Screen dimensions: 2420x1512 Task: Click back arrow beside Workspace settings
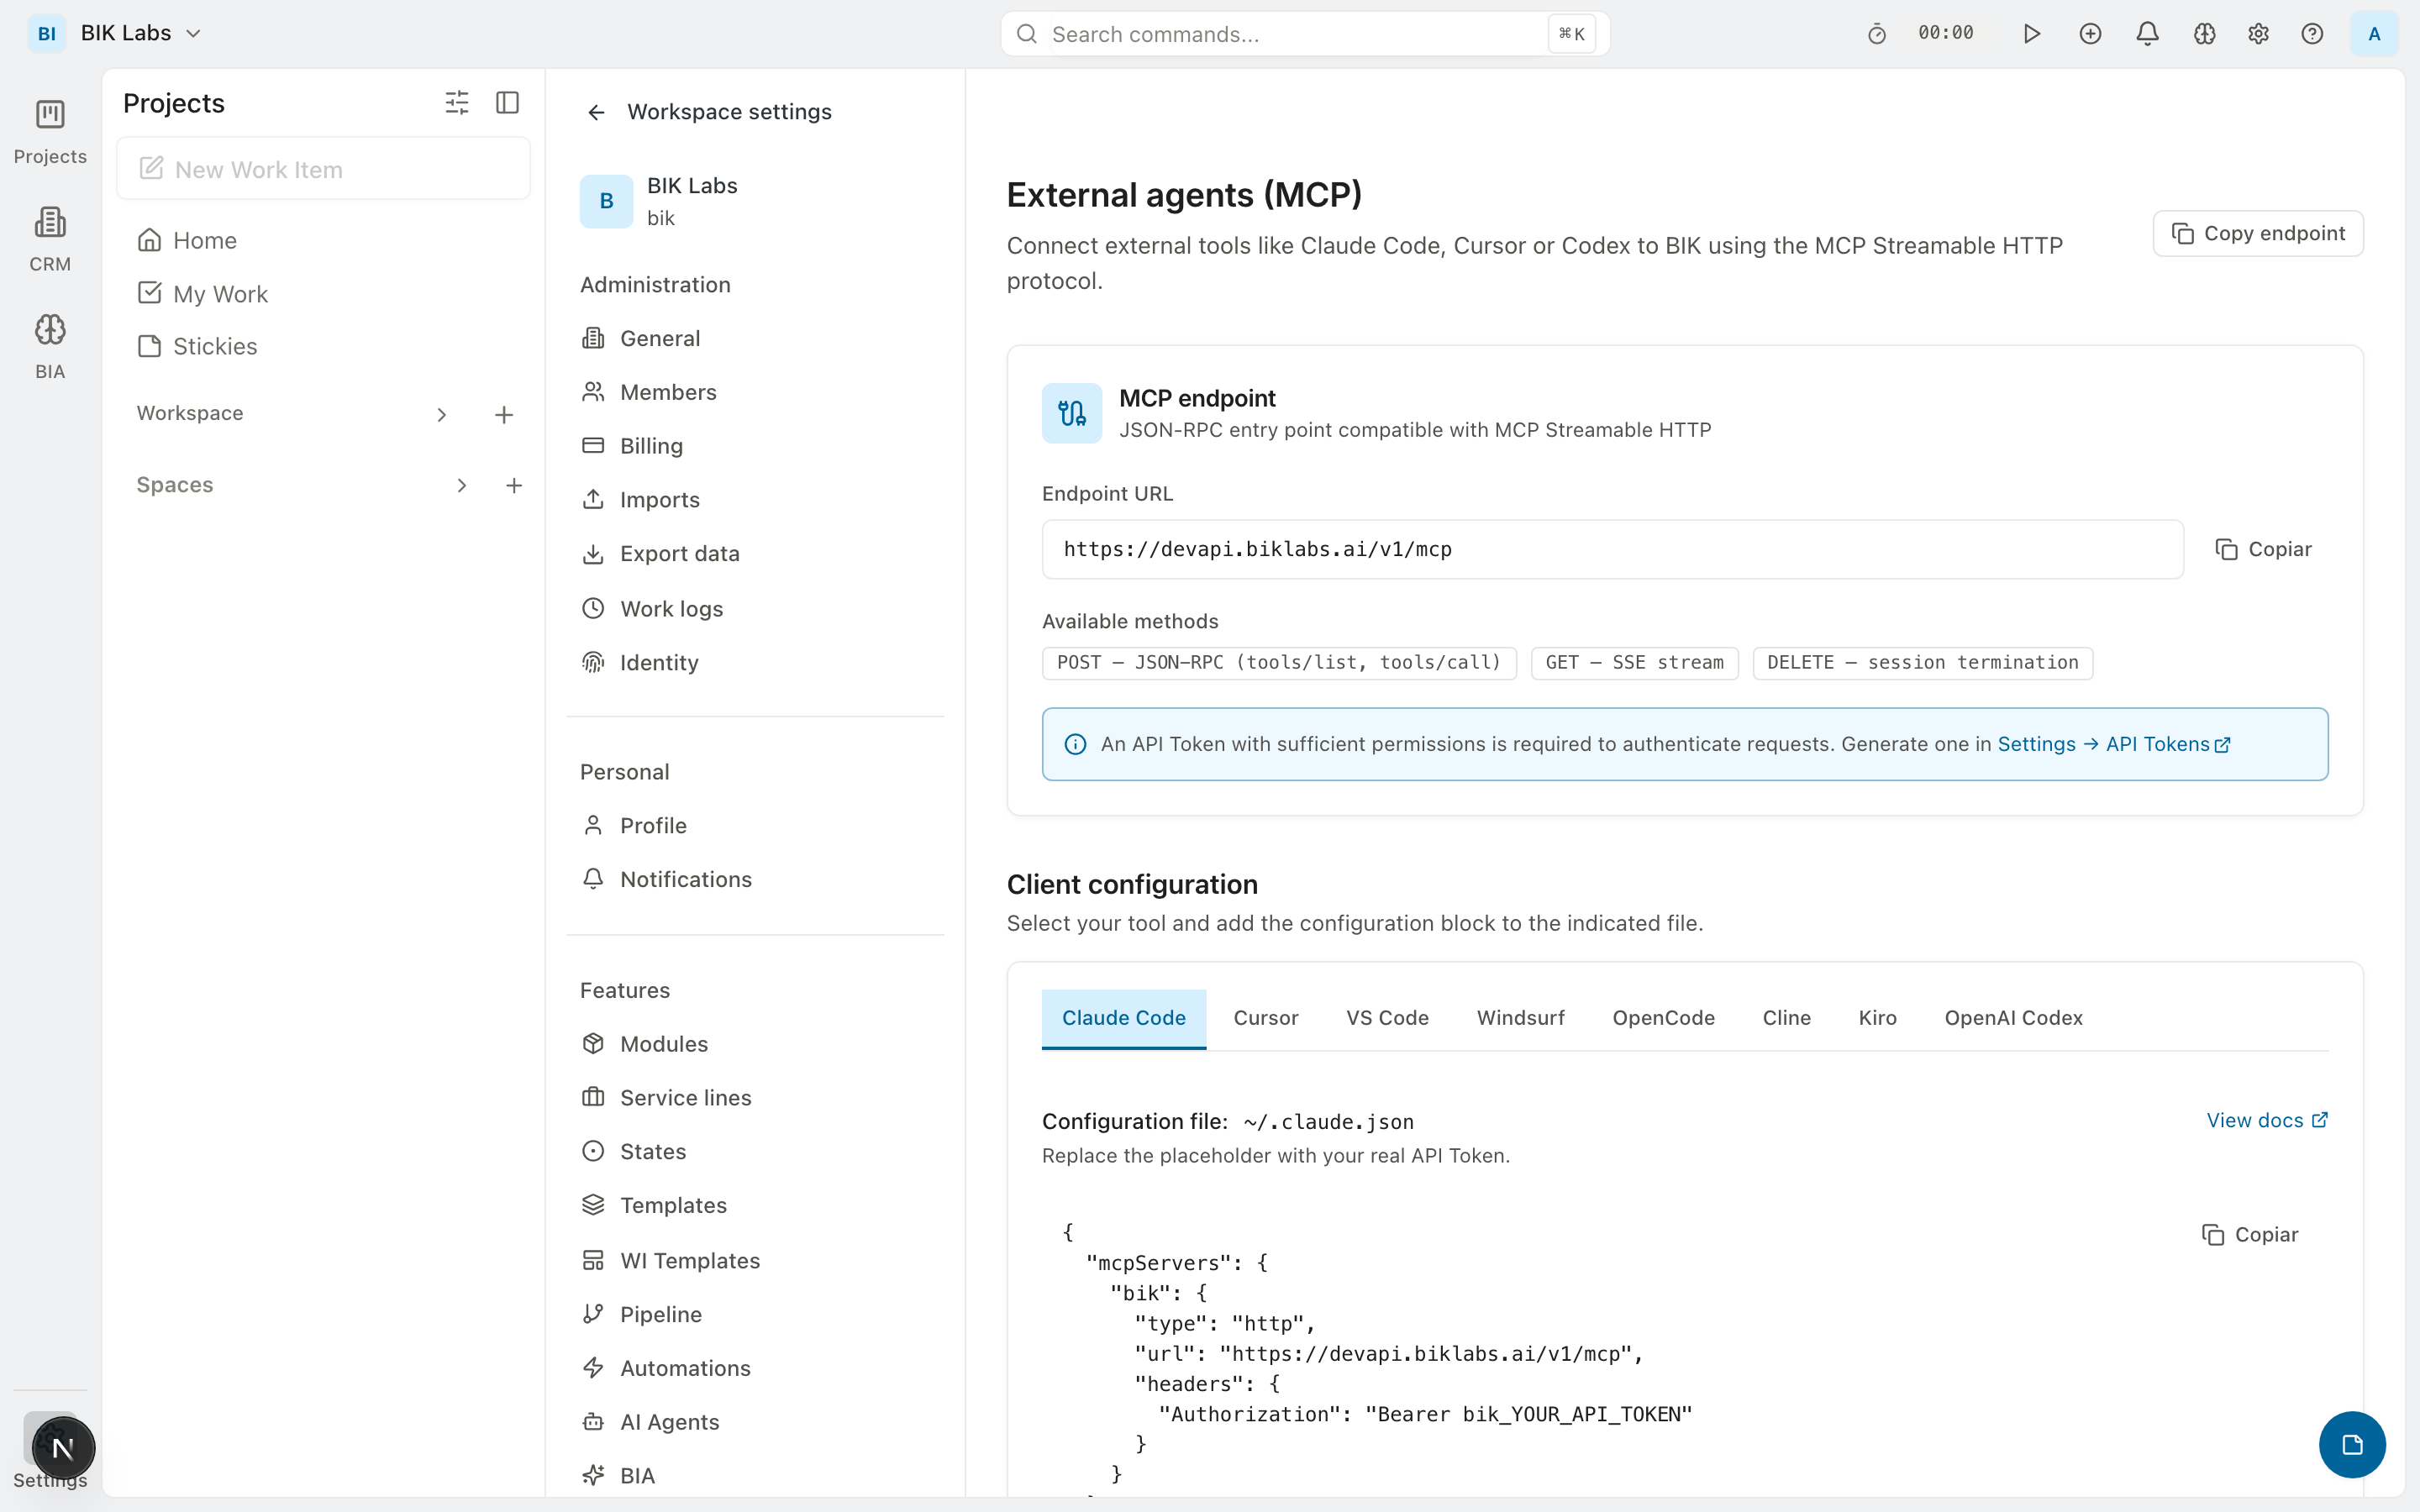coord(596,112)
